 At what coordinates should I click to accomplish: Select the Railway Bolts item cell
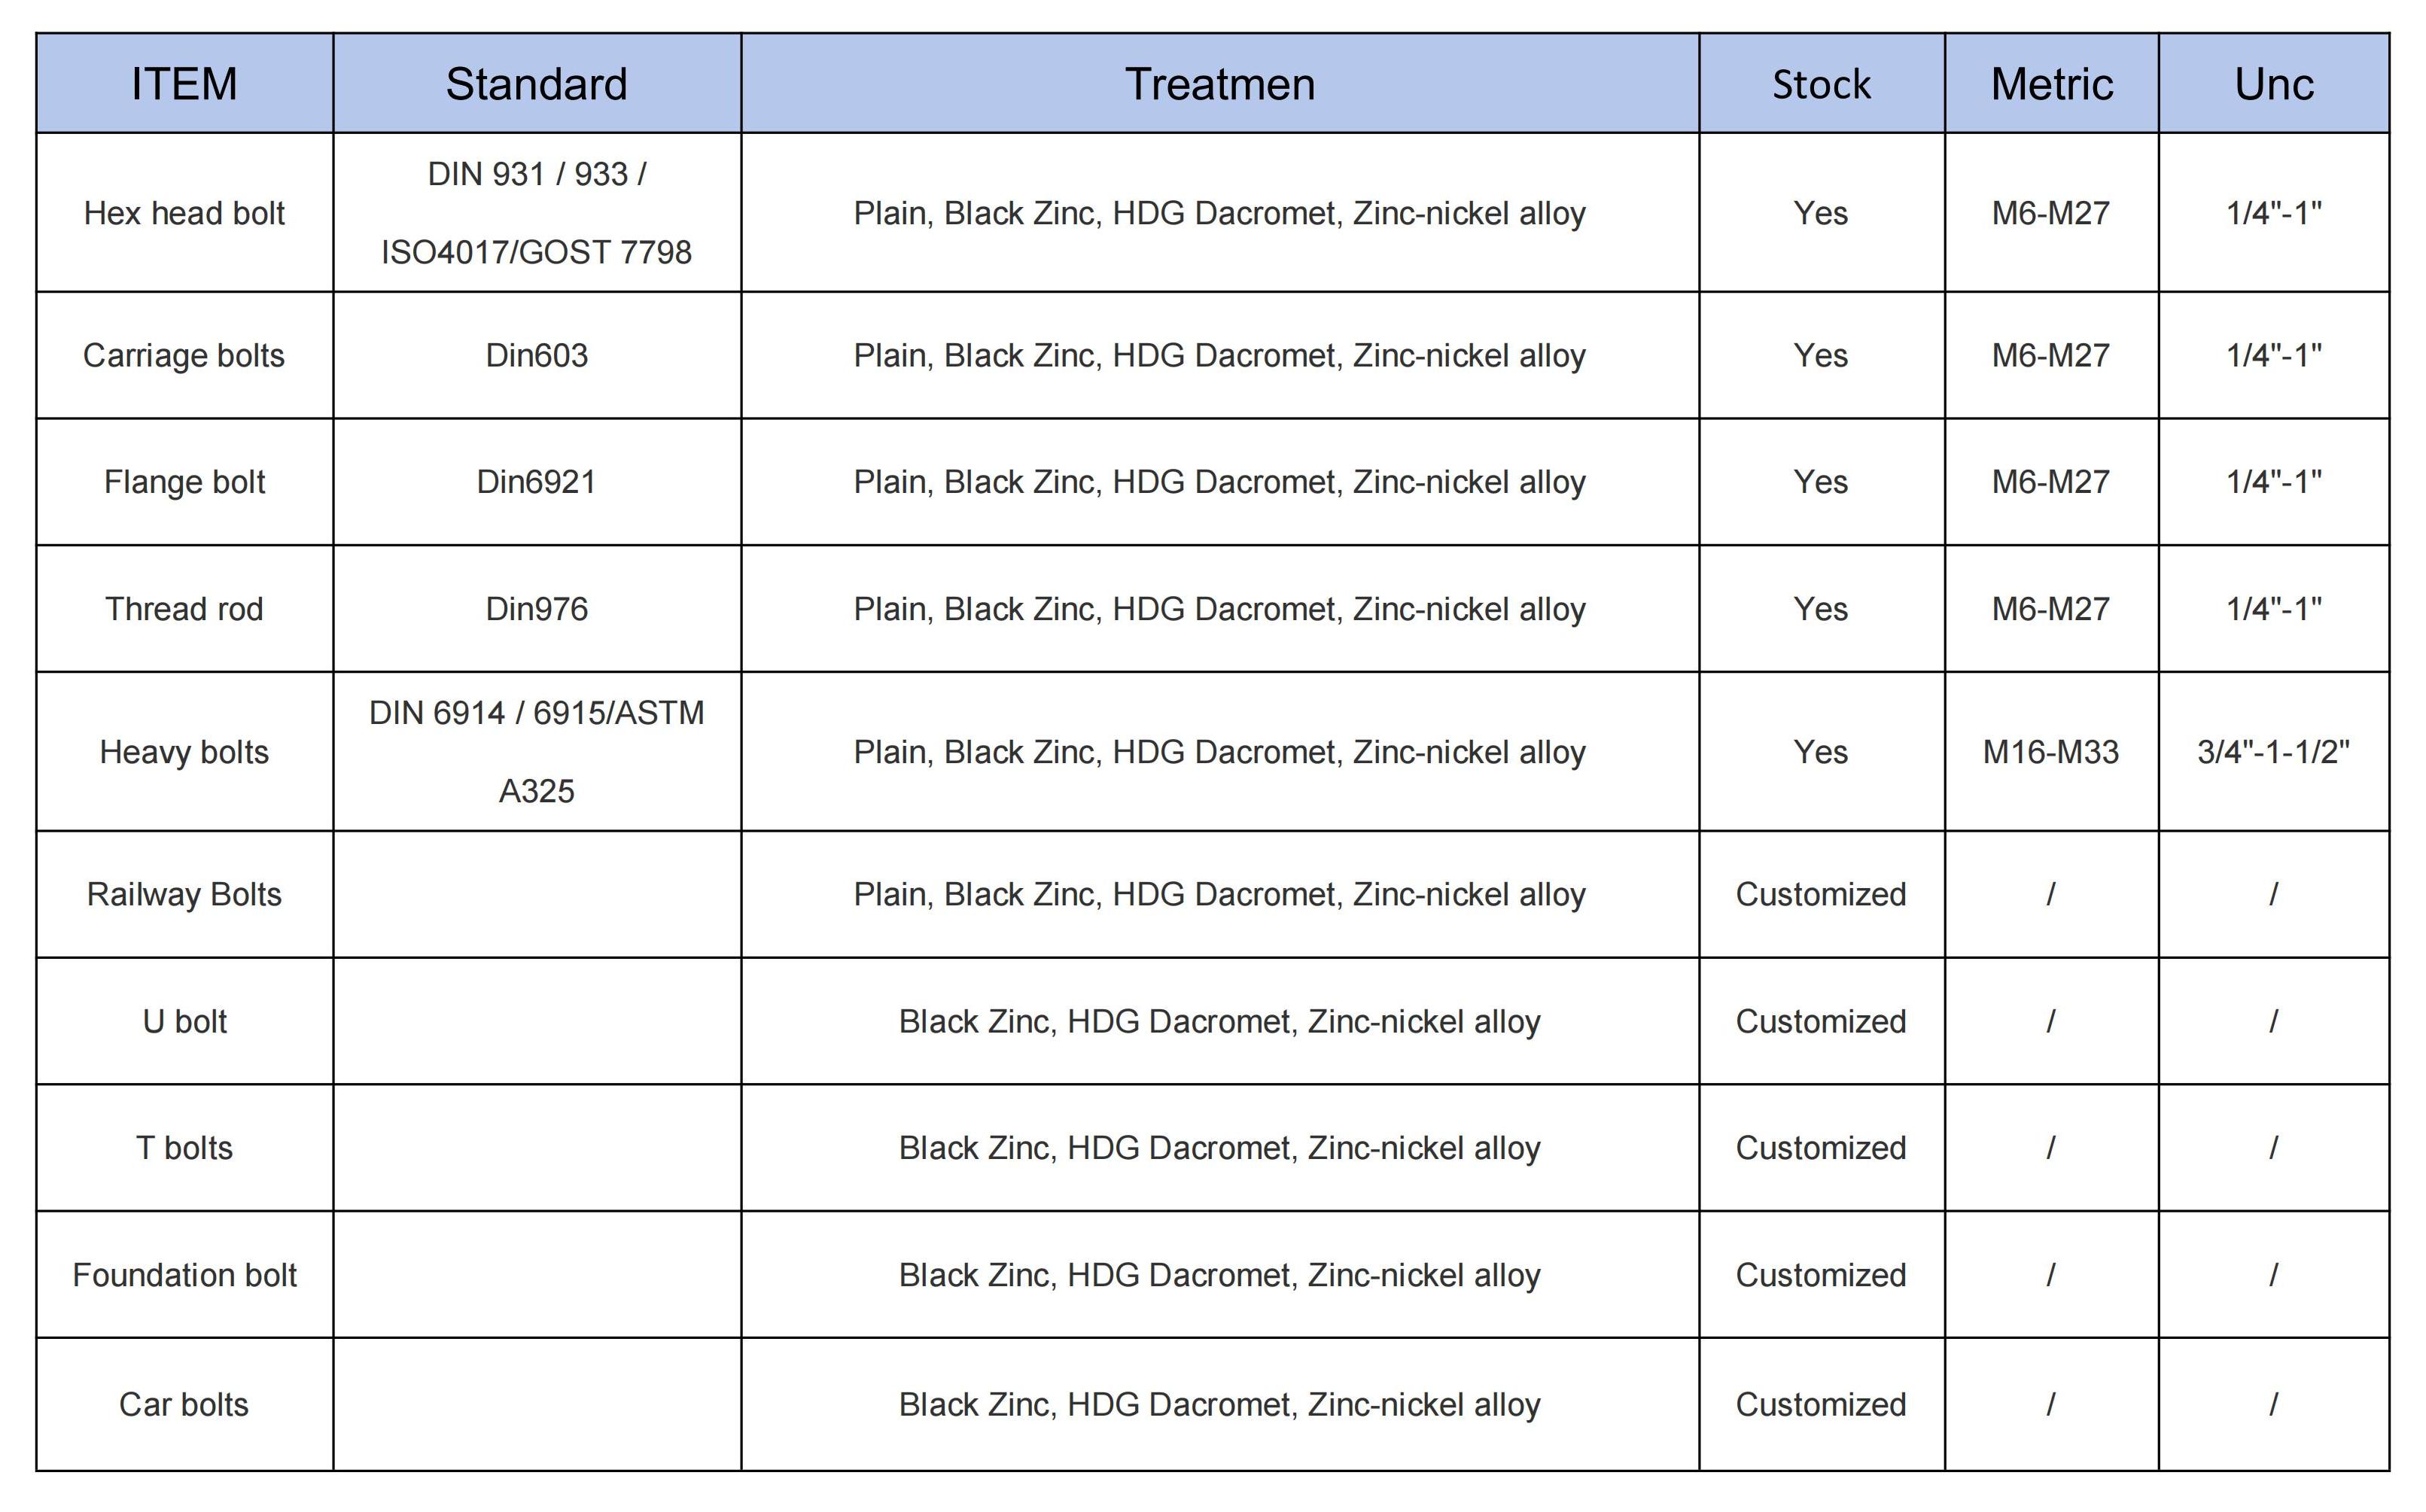click(x=184, y=894)
